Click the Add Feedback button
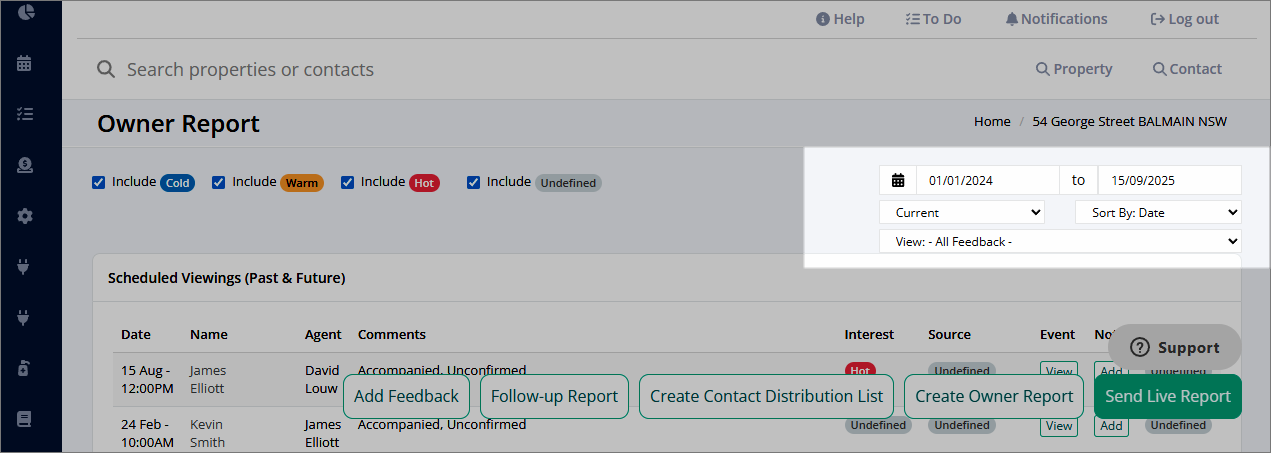Screen dimensions: 1271x453 tap(406, 396)
